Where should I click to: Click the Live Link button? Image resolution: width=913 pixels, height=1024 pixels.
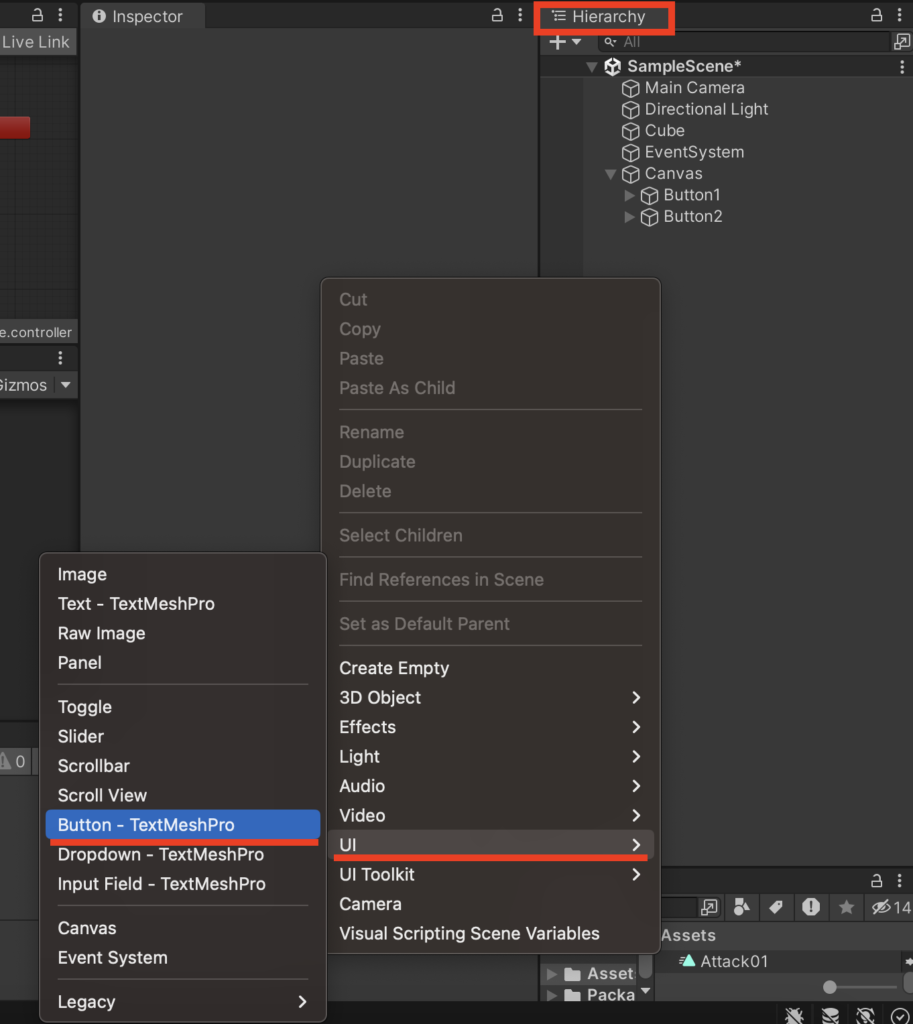click(x=34, y=42)
